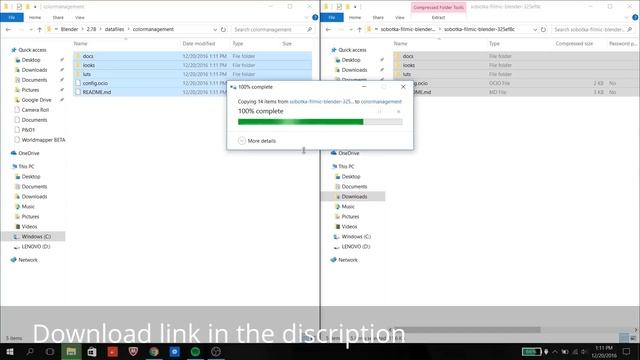Screen dimensions: 640x360
Task: Open Google Drive in left navigation pane
Action: [x=36, y=100]
